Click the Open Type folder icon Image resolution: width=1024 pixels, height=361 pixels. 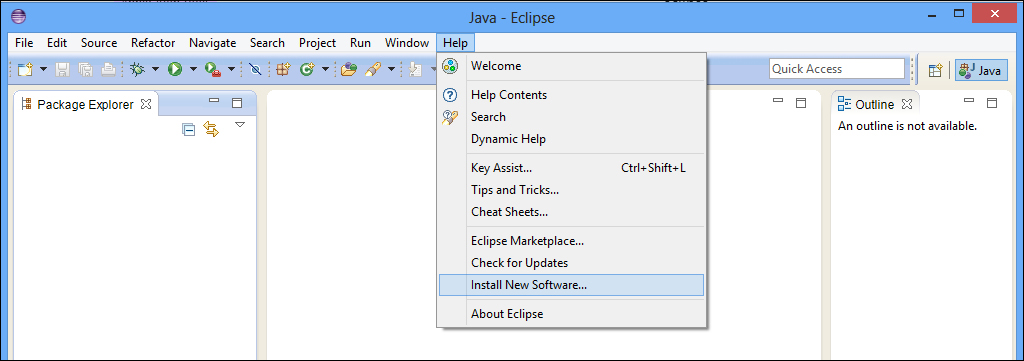pyautogui.click(x=349, y=69)
